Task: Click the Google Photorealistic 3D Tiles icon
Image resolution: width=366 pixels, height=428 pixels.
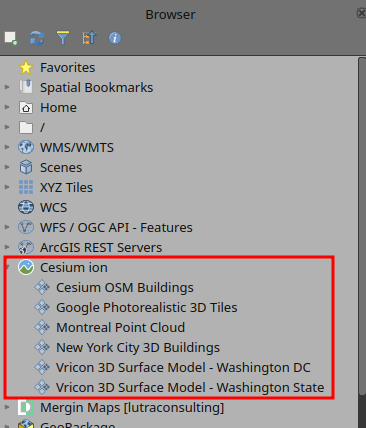Action: pyautogui.click(x=42, y=307)
